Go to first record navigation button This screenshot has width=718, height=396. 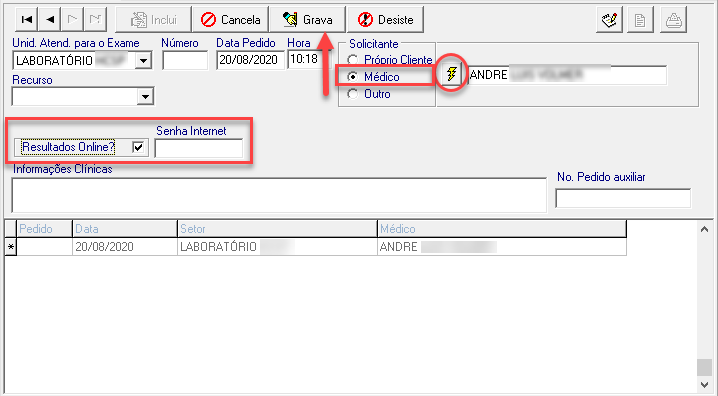(x=27, y=19)
